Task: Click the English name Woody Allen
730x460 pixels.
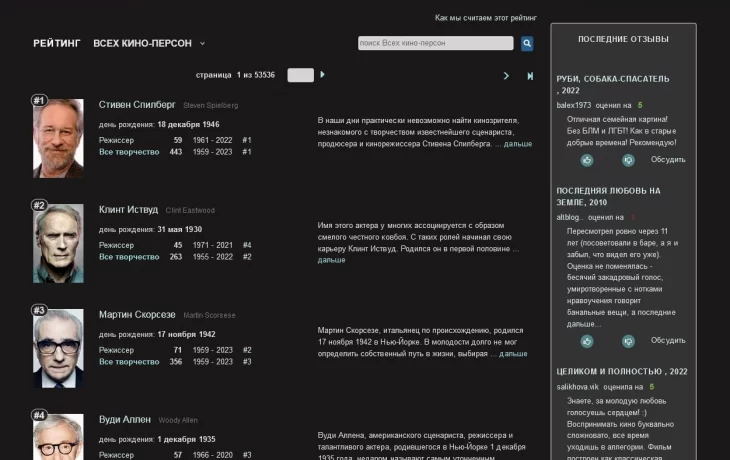Action: click(x=178, y=420)
